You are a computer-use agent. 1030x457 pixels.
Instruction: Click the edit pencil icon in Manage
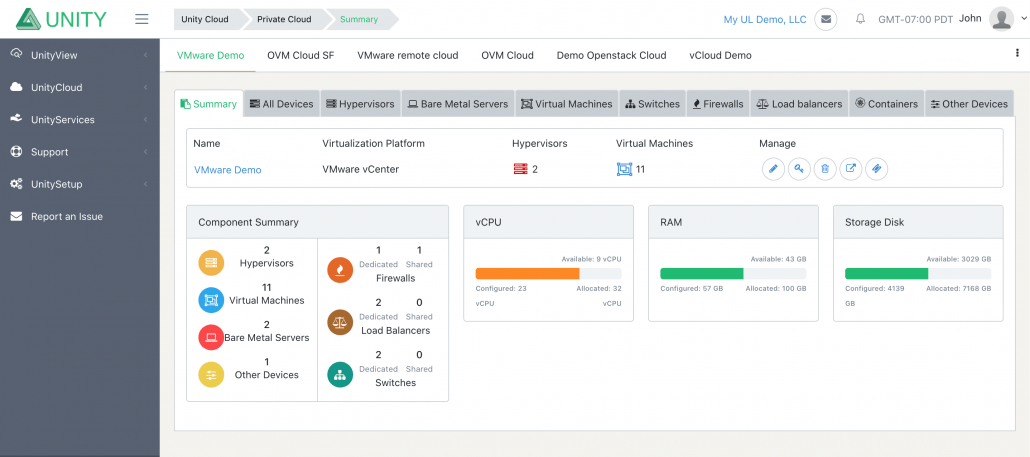pos(773,169)
